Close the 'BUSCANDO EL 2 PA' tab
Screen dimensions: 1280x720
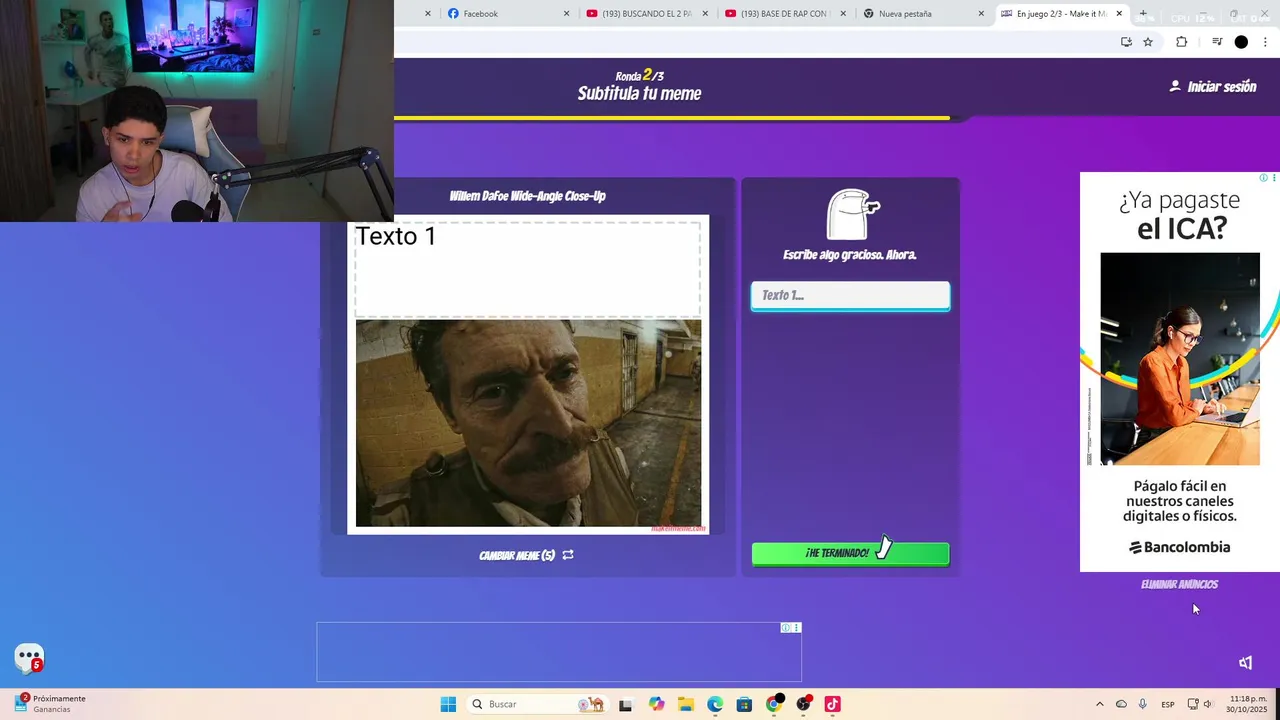tap(705, 14)
